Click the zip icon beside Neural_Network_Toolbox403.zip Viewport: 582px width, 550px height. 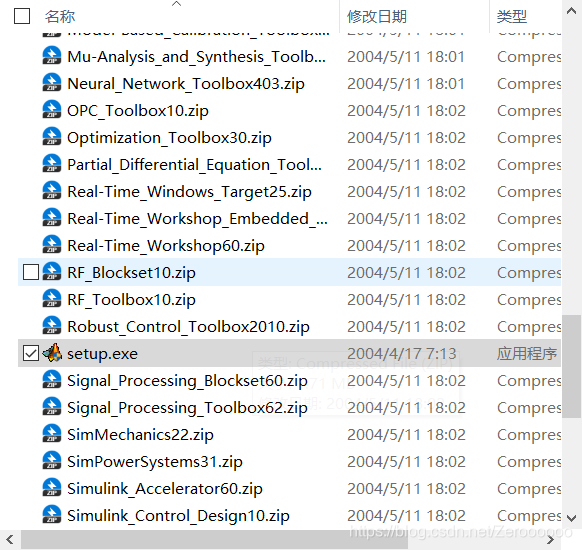[52, 82]
